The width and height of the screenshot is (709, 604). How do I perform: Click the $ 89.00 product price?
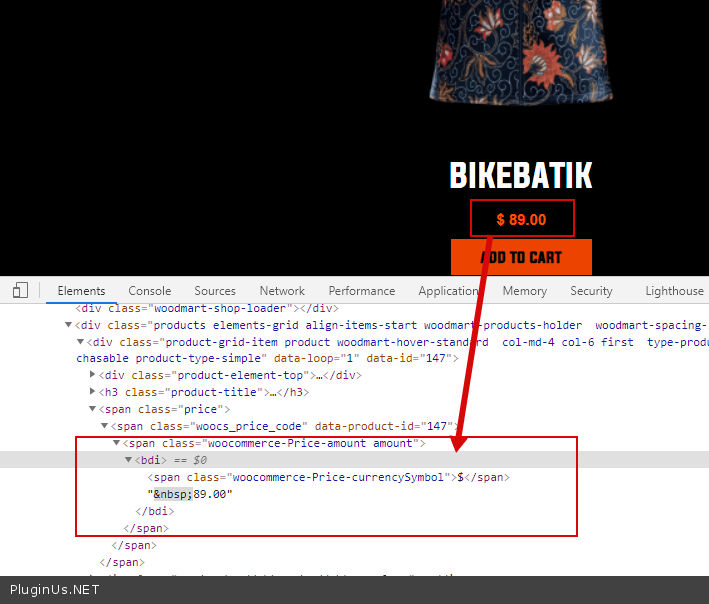pos(522,219)
